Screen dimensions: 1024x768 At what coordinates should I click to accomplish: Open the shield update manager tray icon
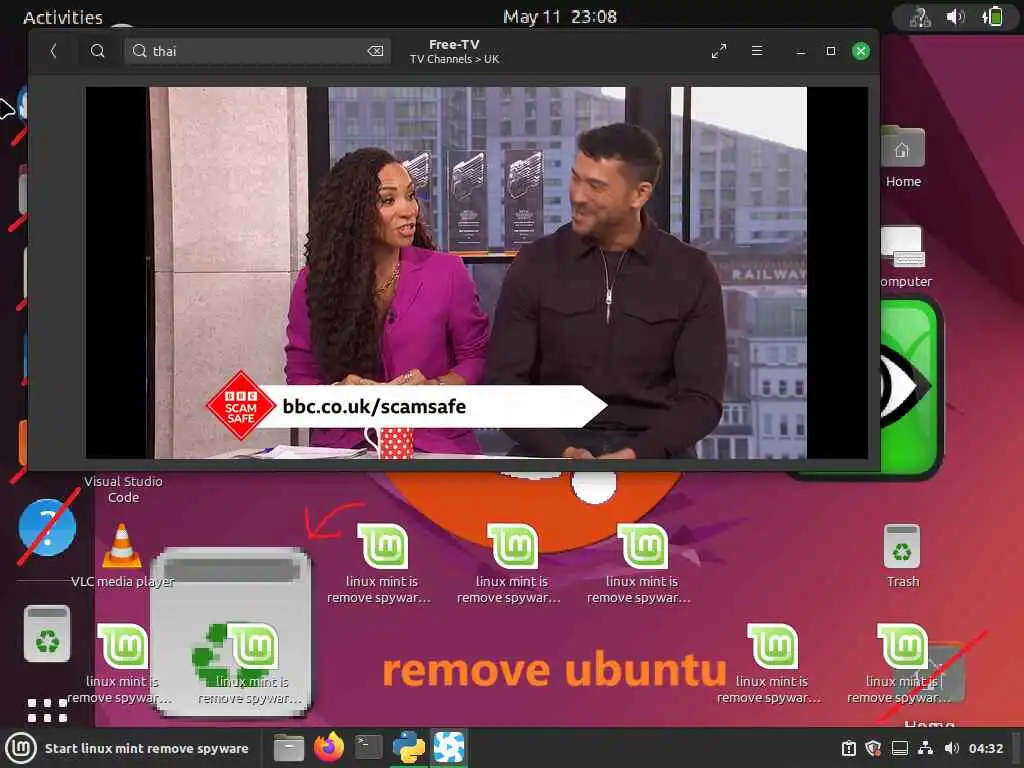873,748
